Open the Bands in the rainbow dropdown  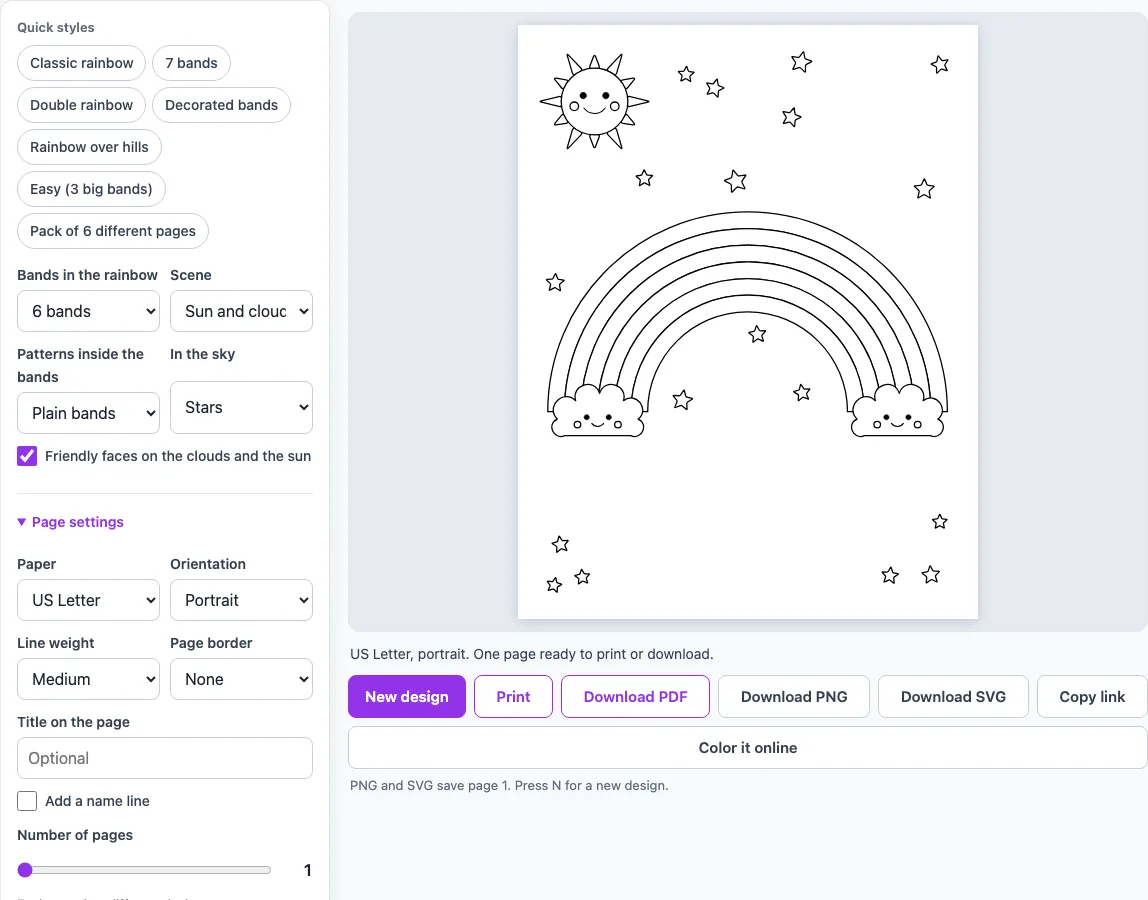pos(89,311)
